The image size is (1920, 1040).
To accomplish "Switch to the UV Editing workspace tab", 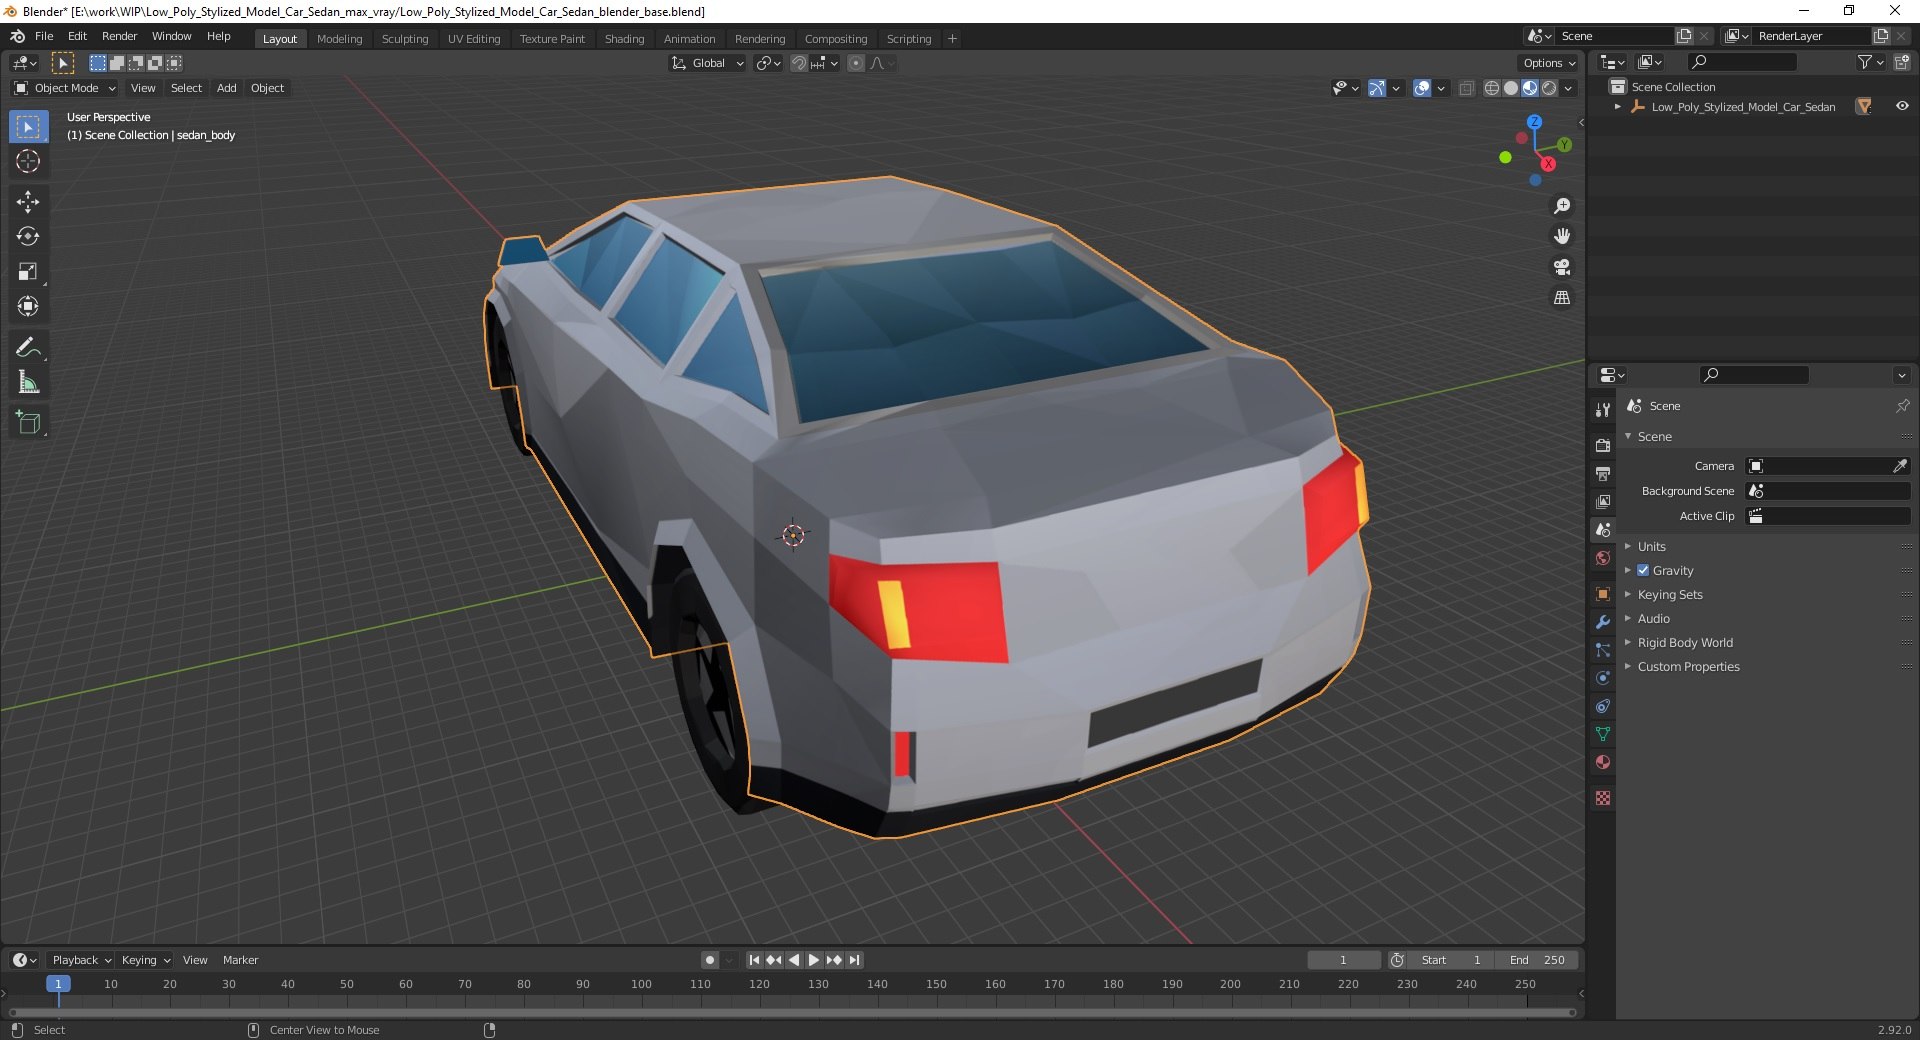I will coord(474,38).
